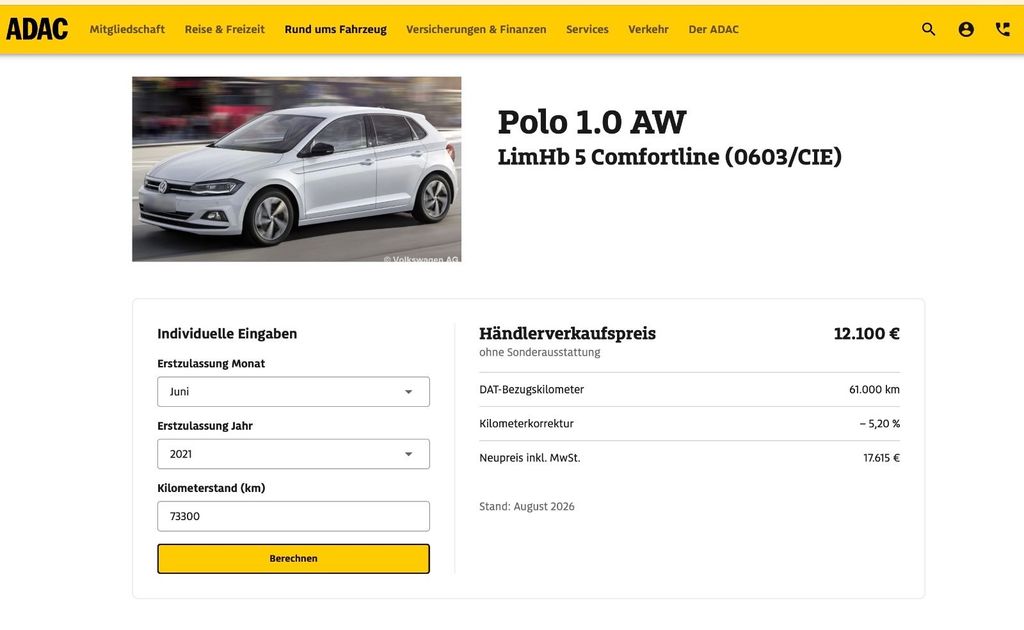Click the phone contact icon
The image size is (1024, 630).
1002,29
